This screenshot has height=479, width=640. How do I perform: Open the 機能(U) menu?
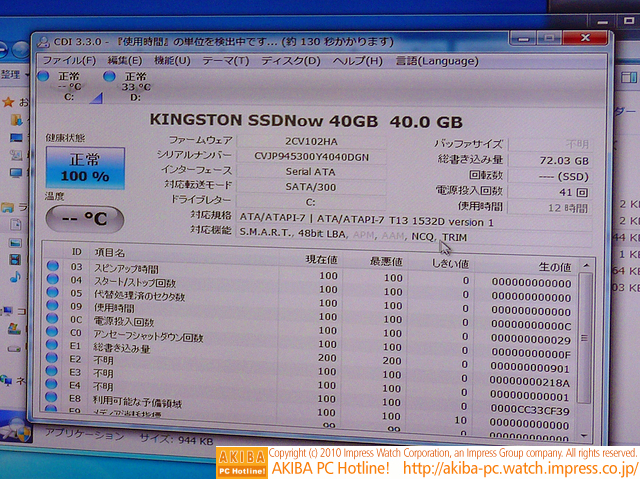(171, 60)
